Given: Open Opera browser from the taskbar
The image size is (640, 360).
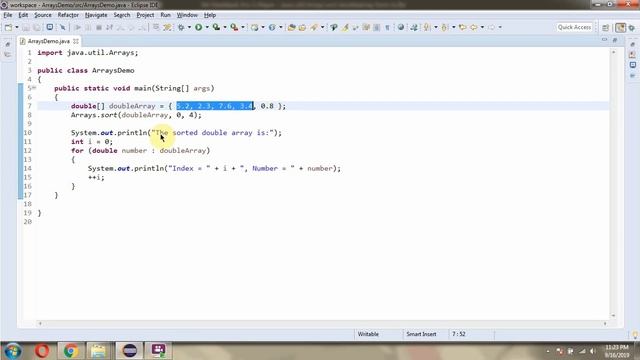Looking at the screenshot, I should pos(42,351).
